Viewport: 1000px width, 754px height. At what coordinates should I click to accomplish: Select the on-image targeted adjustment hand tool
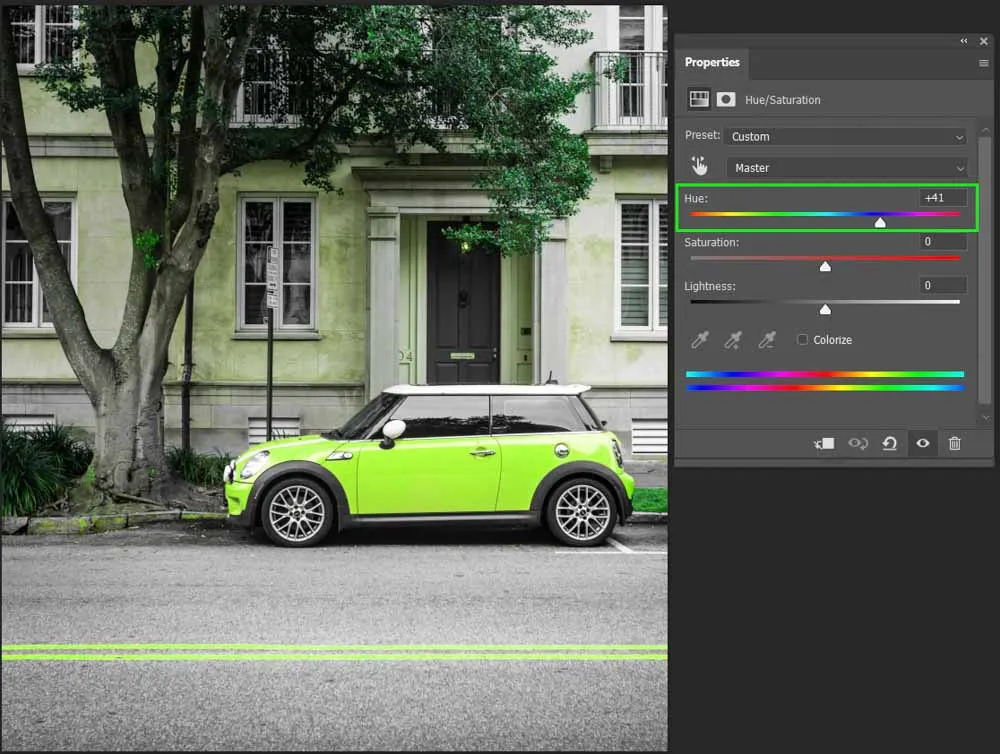click(x=699, y=167)
